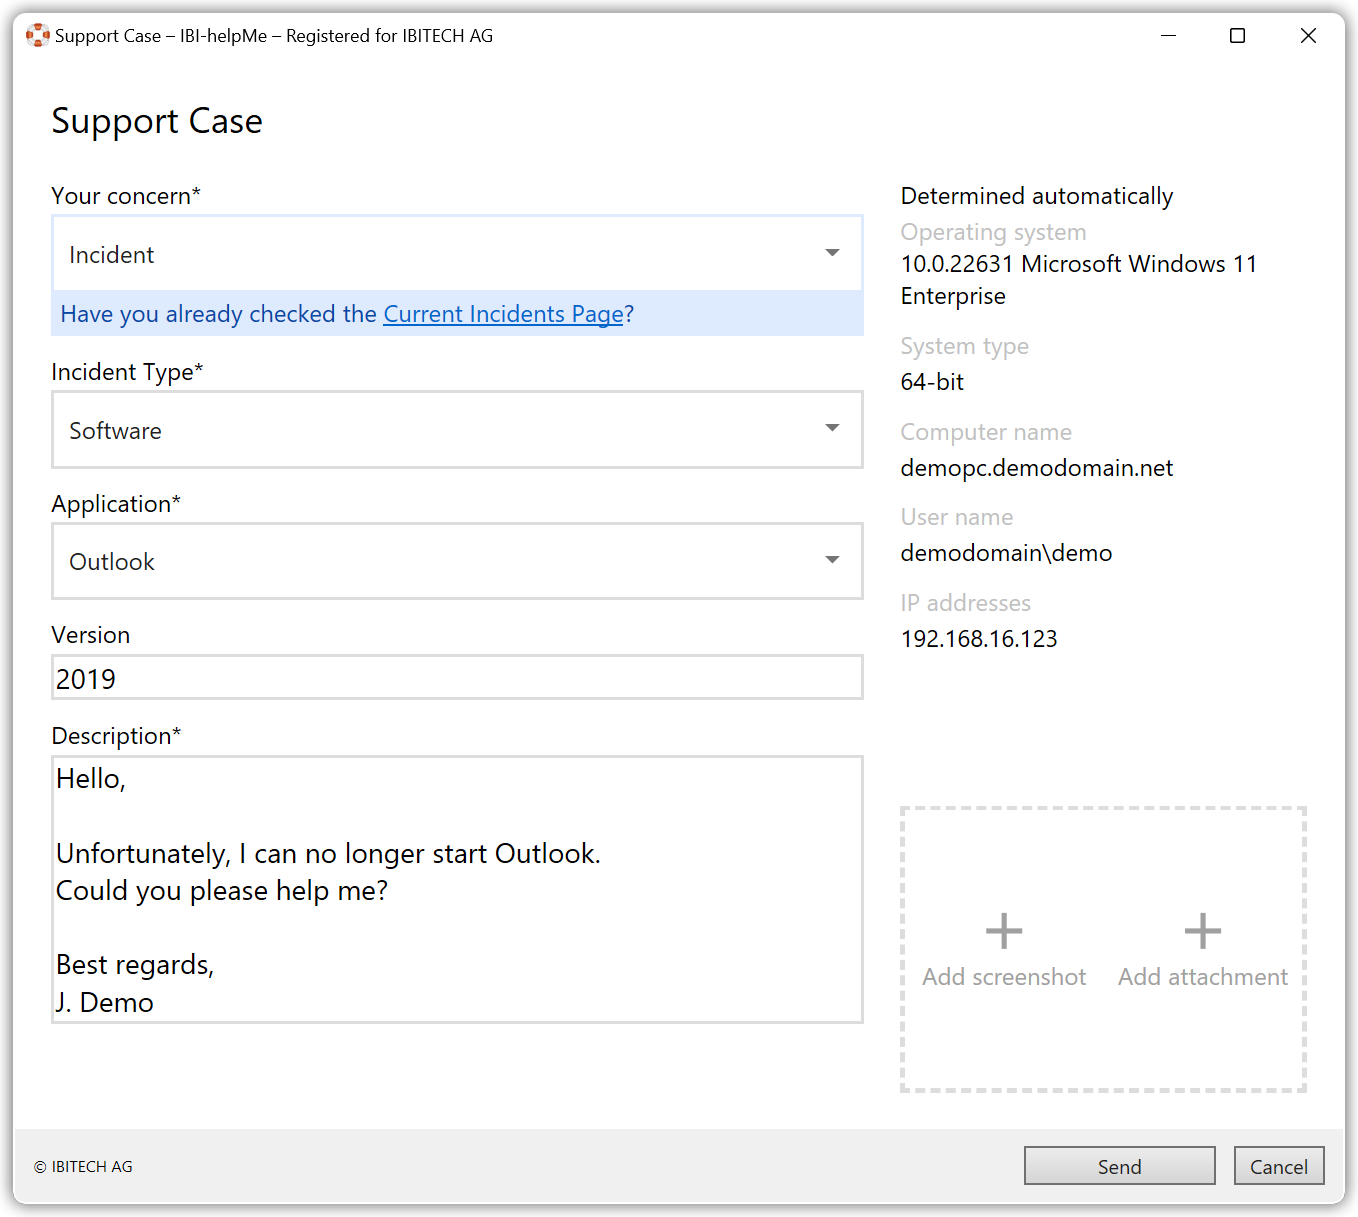This screenshot has width=1358, height=1217.
Task: Click the user name demodomain\demo
Action: click(1006, 553)
